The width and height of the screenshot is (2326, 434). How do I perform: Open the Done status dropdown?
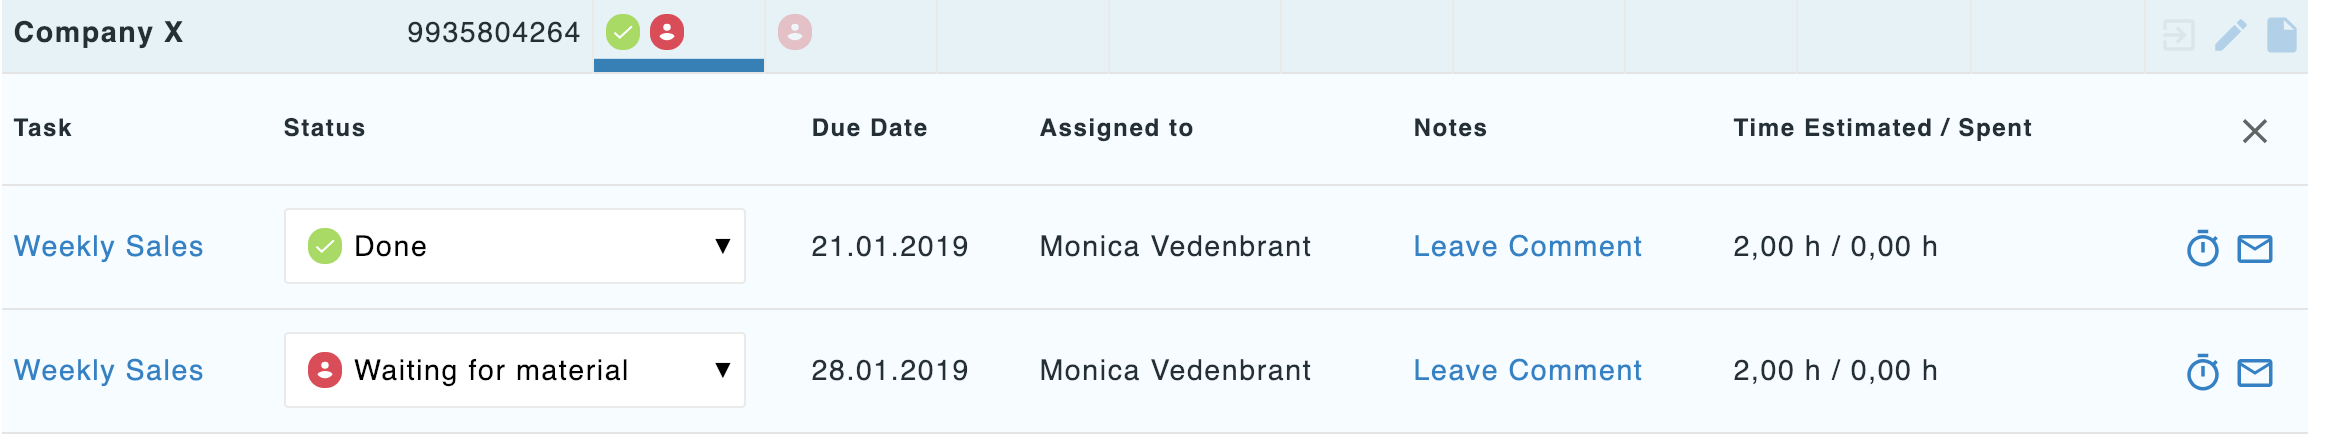(514, 246)
